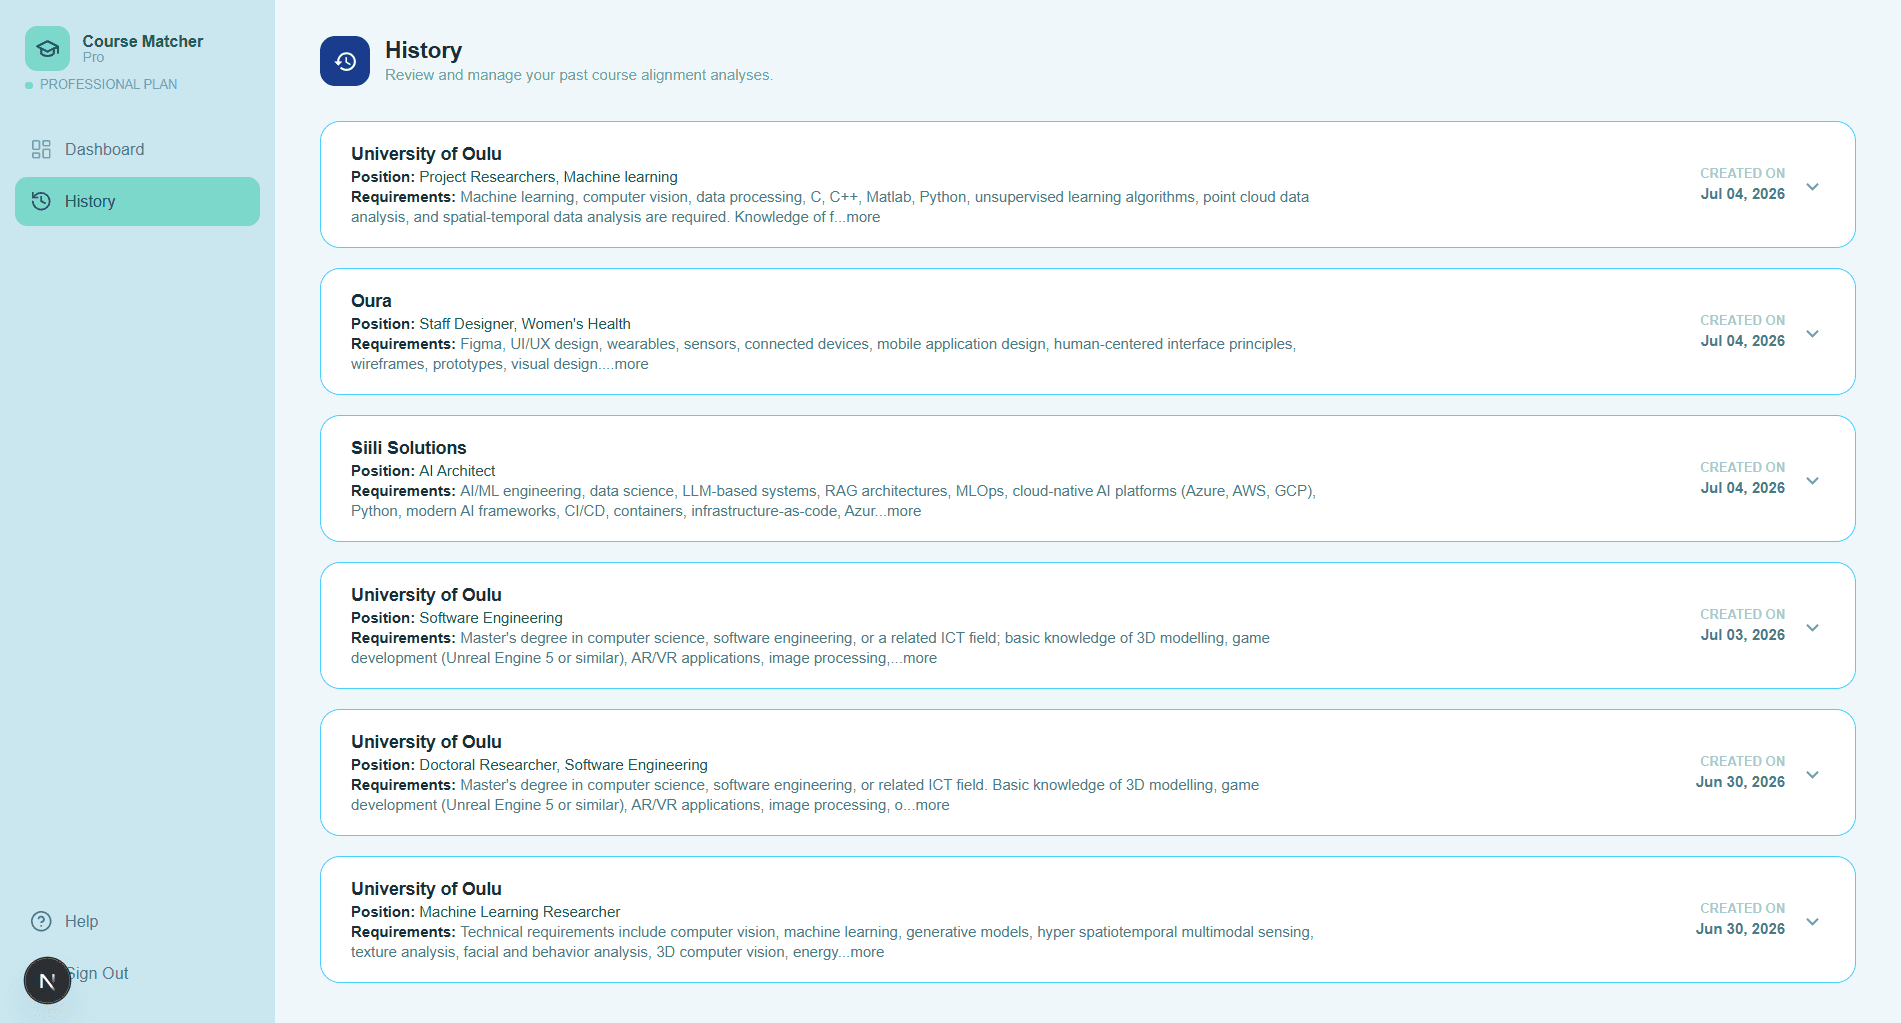Expand the Project Researchers, Machine learning entry chevron
This screenshot has height=1023, width=1901.
click(x=1812, y=187)
